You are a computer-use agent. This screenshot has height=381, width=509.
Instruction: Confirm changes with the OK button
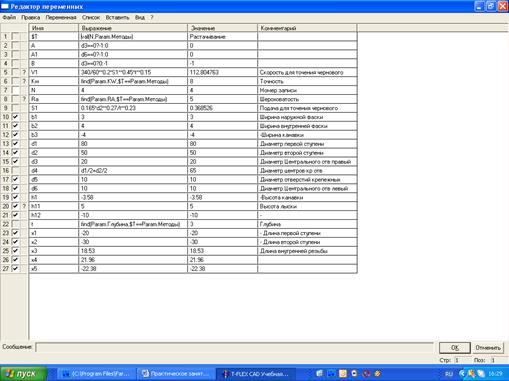coord(455,348)
